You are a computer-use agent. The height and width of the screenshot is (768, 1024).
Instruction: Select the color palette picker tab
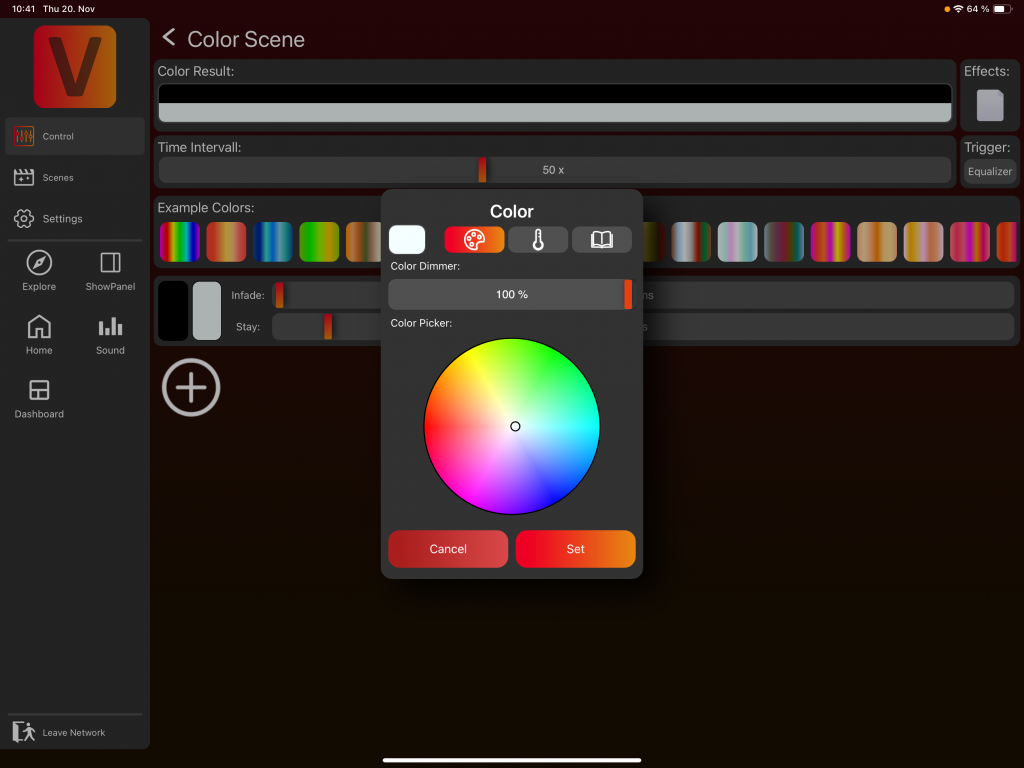pyautogui.click(x=474, y=240)
